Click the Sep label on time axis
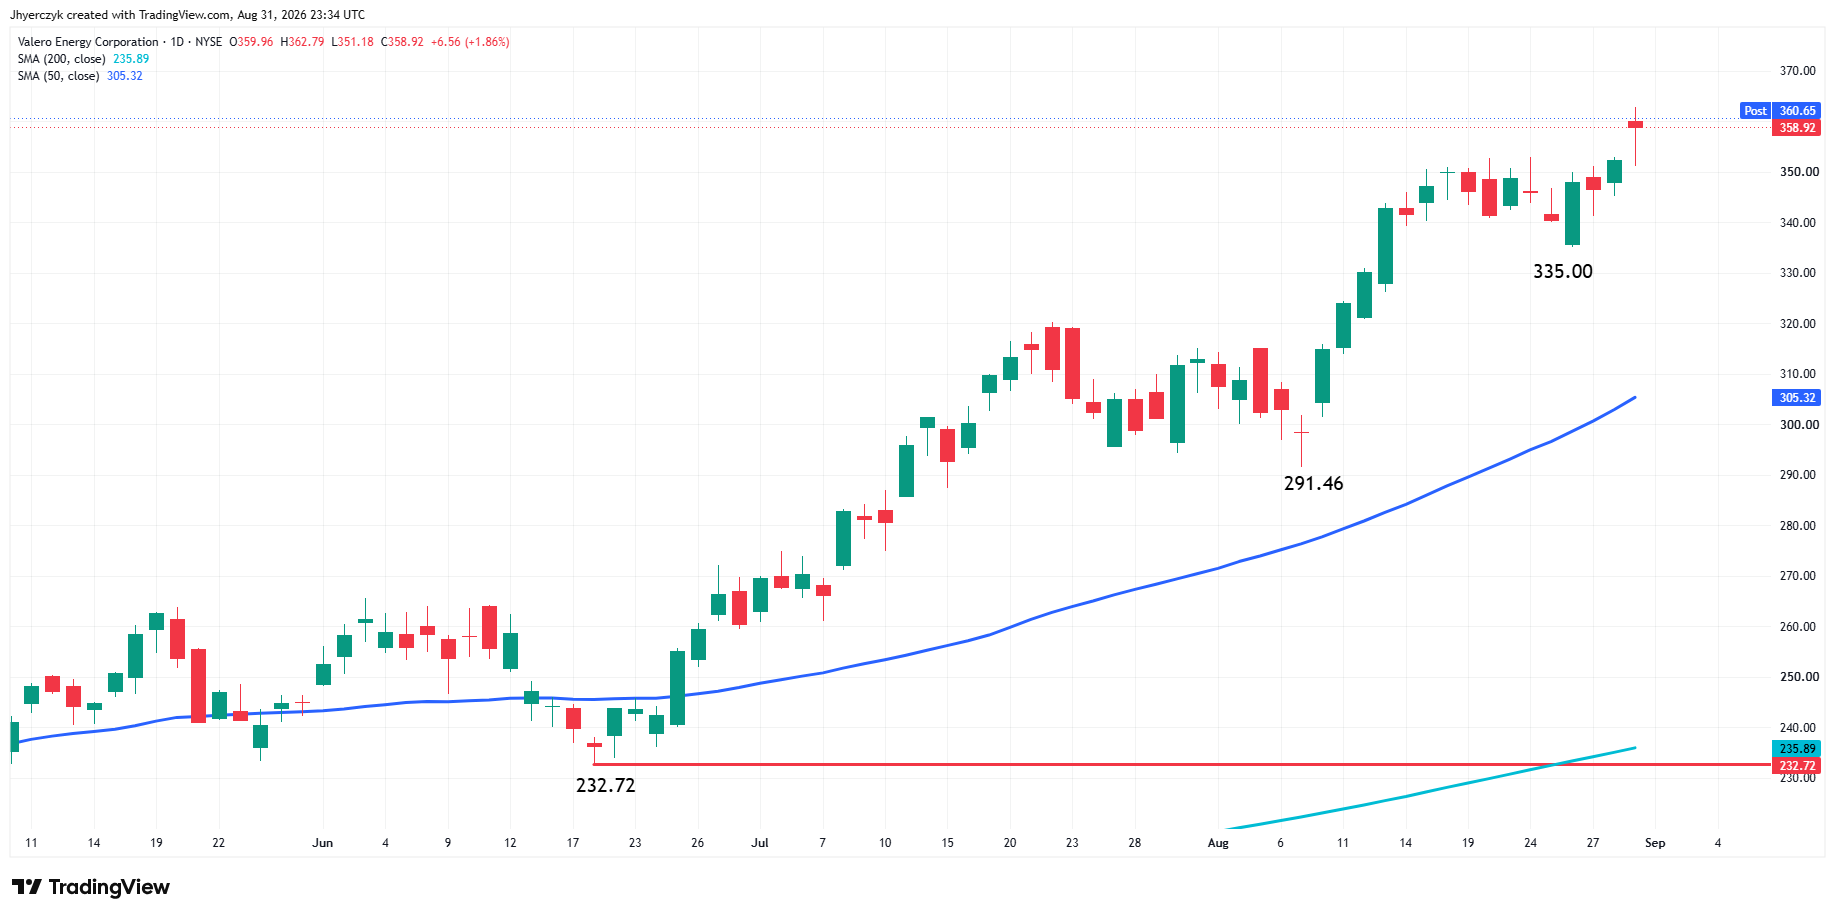The width and height of the screenshot is (1835, 917). coord(1655,843)
